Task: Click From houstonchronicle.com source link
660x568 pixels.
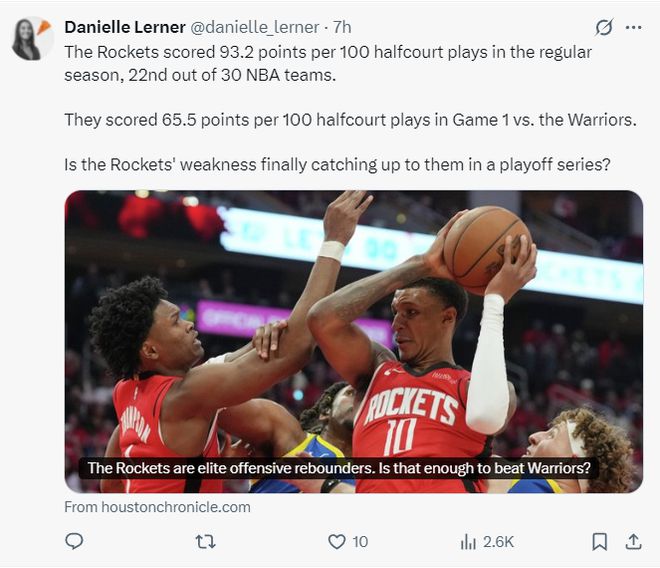Action: (x=157, y=507)
